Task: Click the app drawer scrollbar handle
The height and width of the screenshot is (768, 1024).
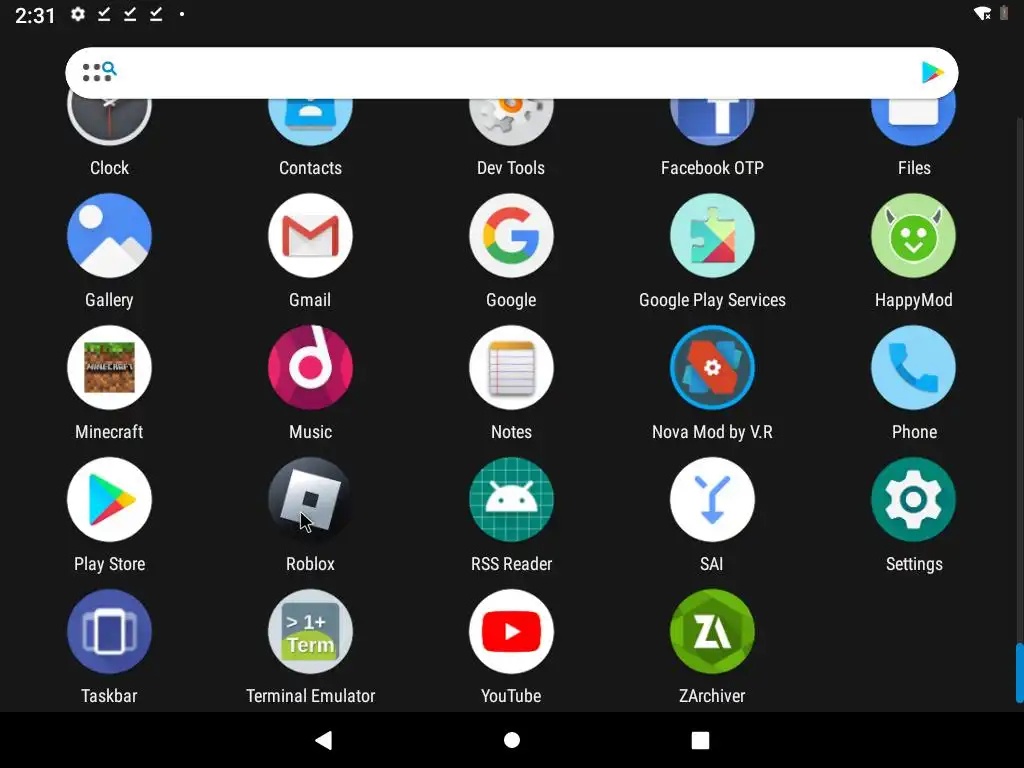Action: pos(1019,673)
